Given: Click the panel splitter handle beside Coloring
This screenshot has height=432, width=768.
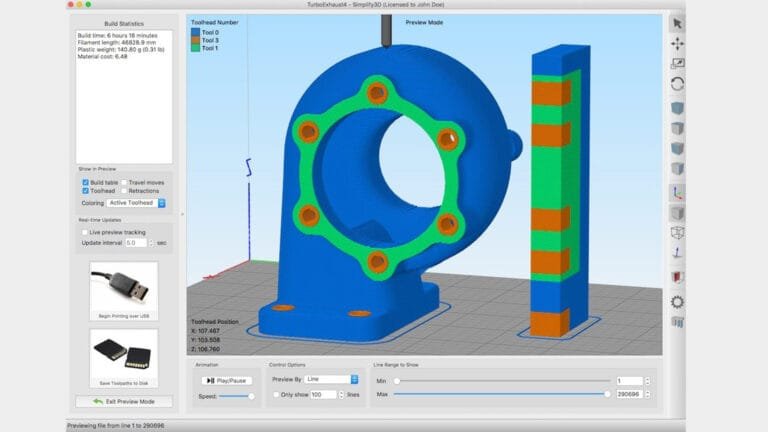Looking at the screenshot, I should 182,214.
